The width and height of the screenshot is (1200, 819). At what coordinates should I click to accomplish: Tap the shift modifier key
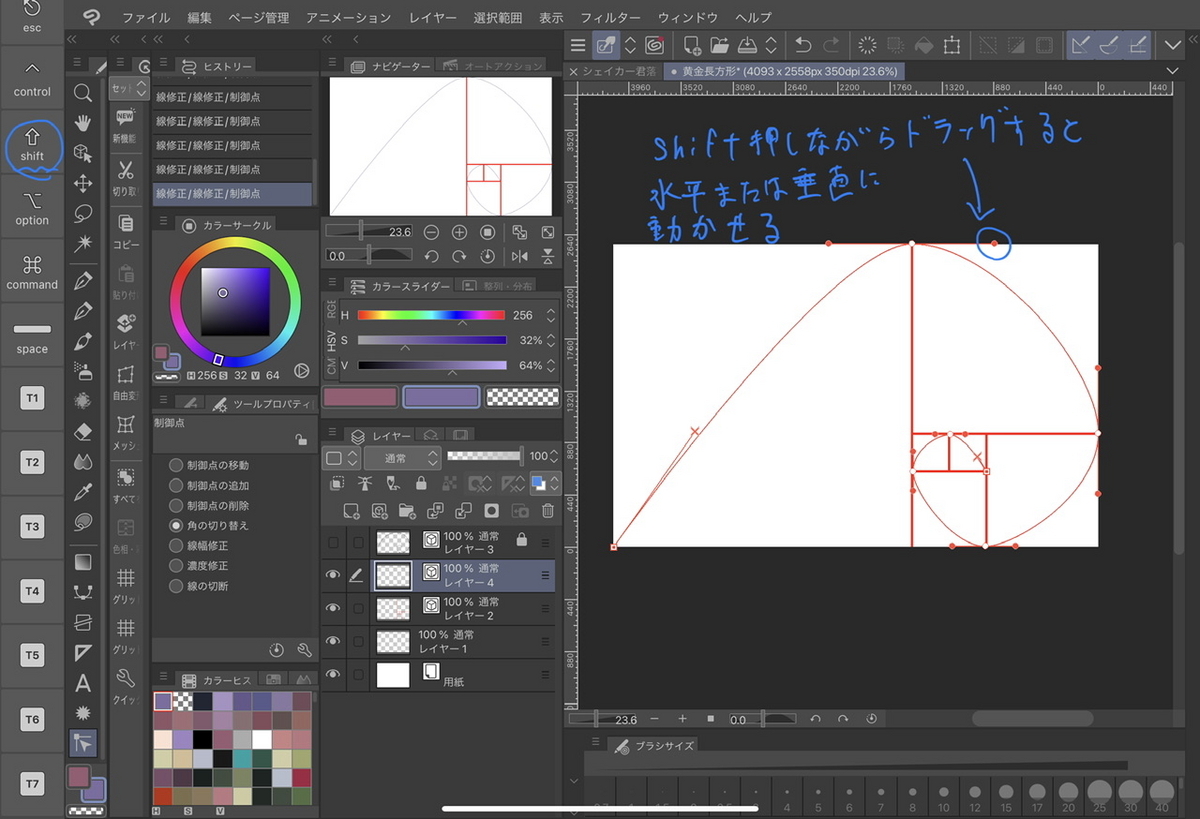[x=32, y=146]
